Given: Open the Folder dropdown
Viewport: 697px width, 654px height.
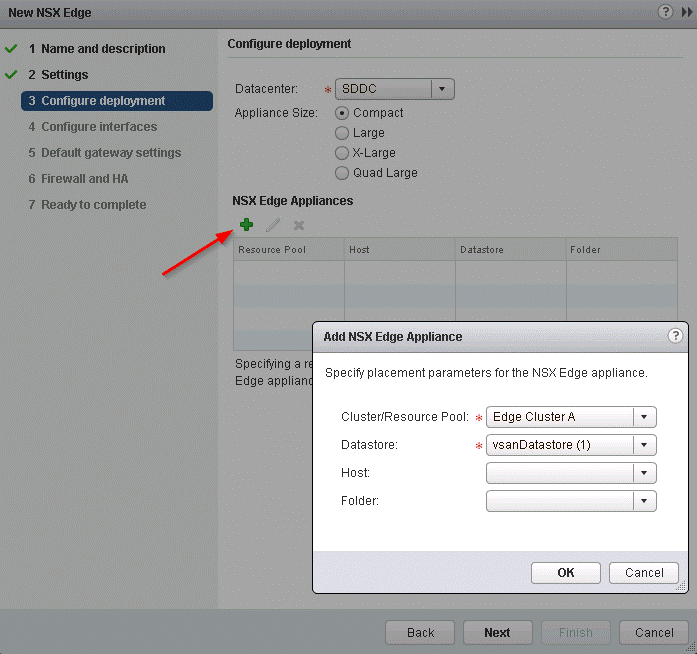Looking at the screenshot, I should tap(645, 501).
